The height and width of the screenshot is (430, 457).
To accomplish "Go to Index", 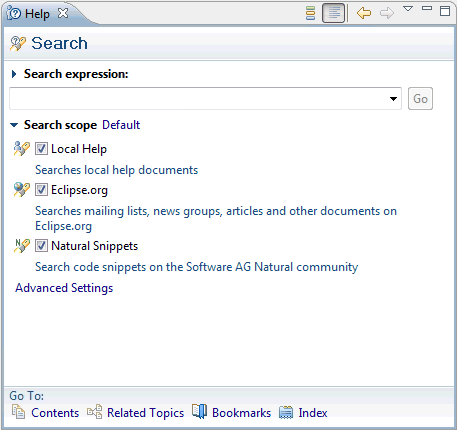I will tap(313, 413).
